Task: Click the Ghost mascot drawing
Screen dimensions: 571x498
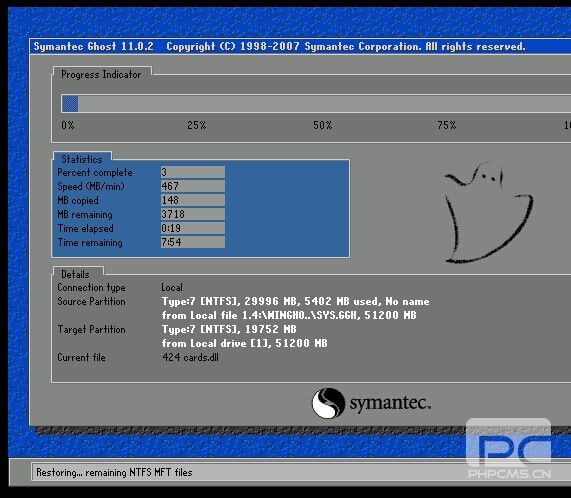Action: point(488,213)
